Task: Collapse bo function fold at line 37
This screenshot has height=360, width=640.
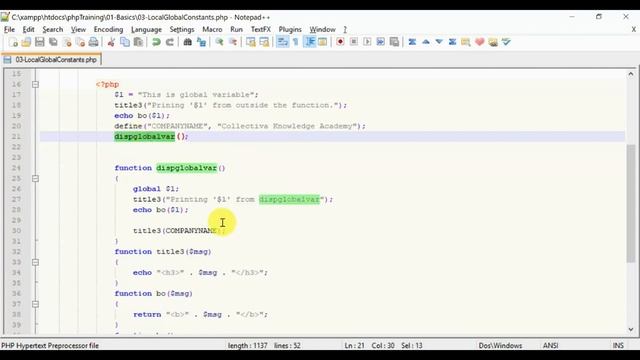Action: pyautogui.click(x=36, y=304)
